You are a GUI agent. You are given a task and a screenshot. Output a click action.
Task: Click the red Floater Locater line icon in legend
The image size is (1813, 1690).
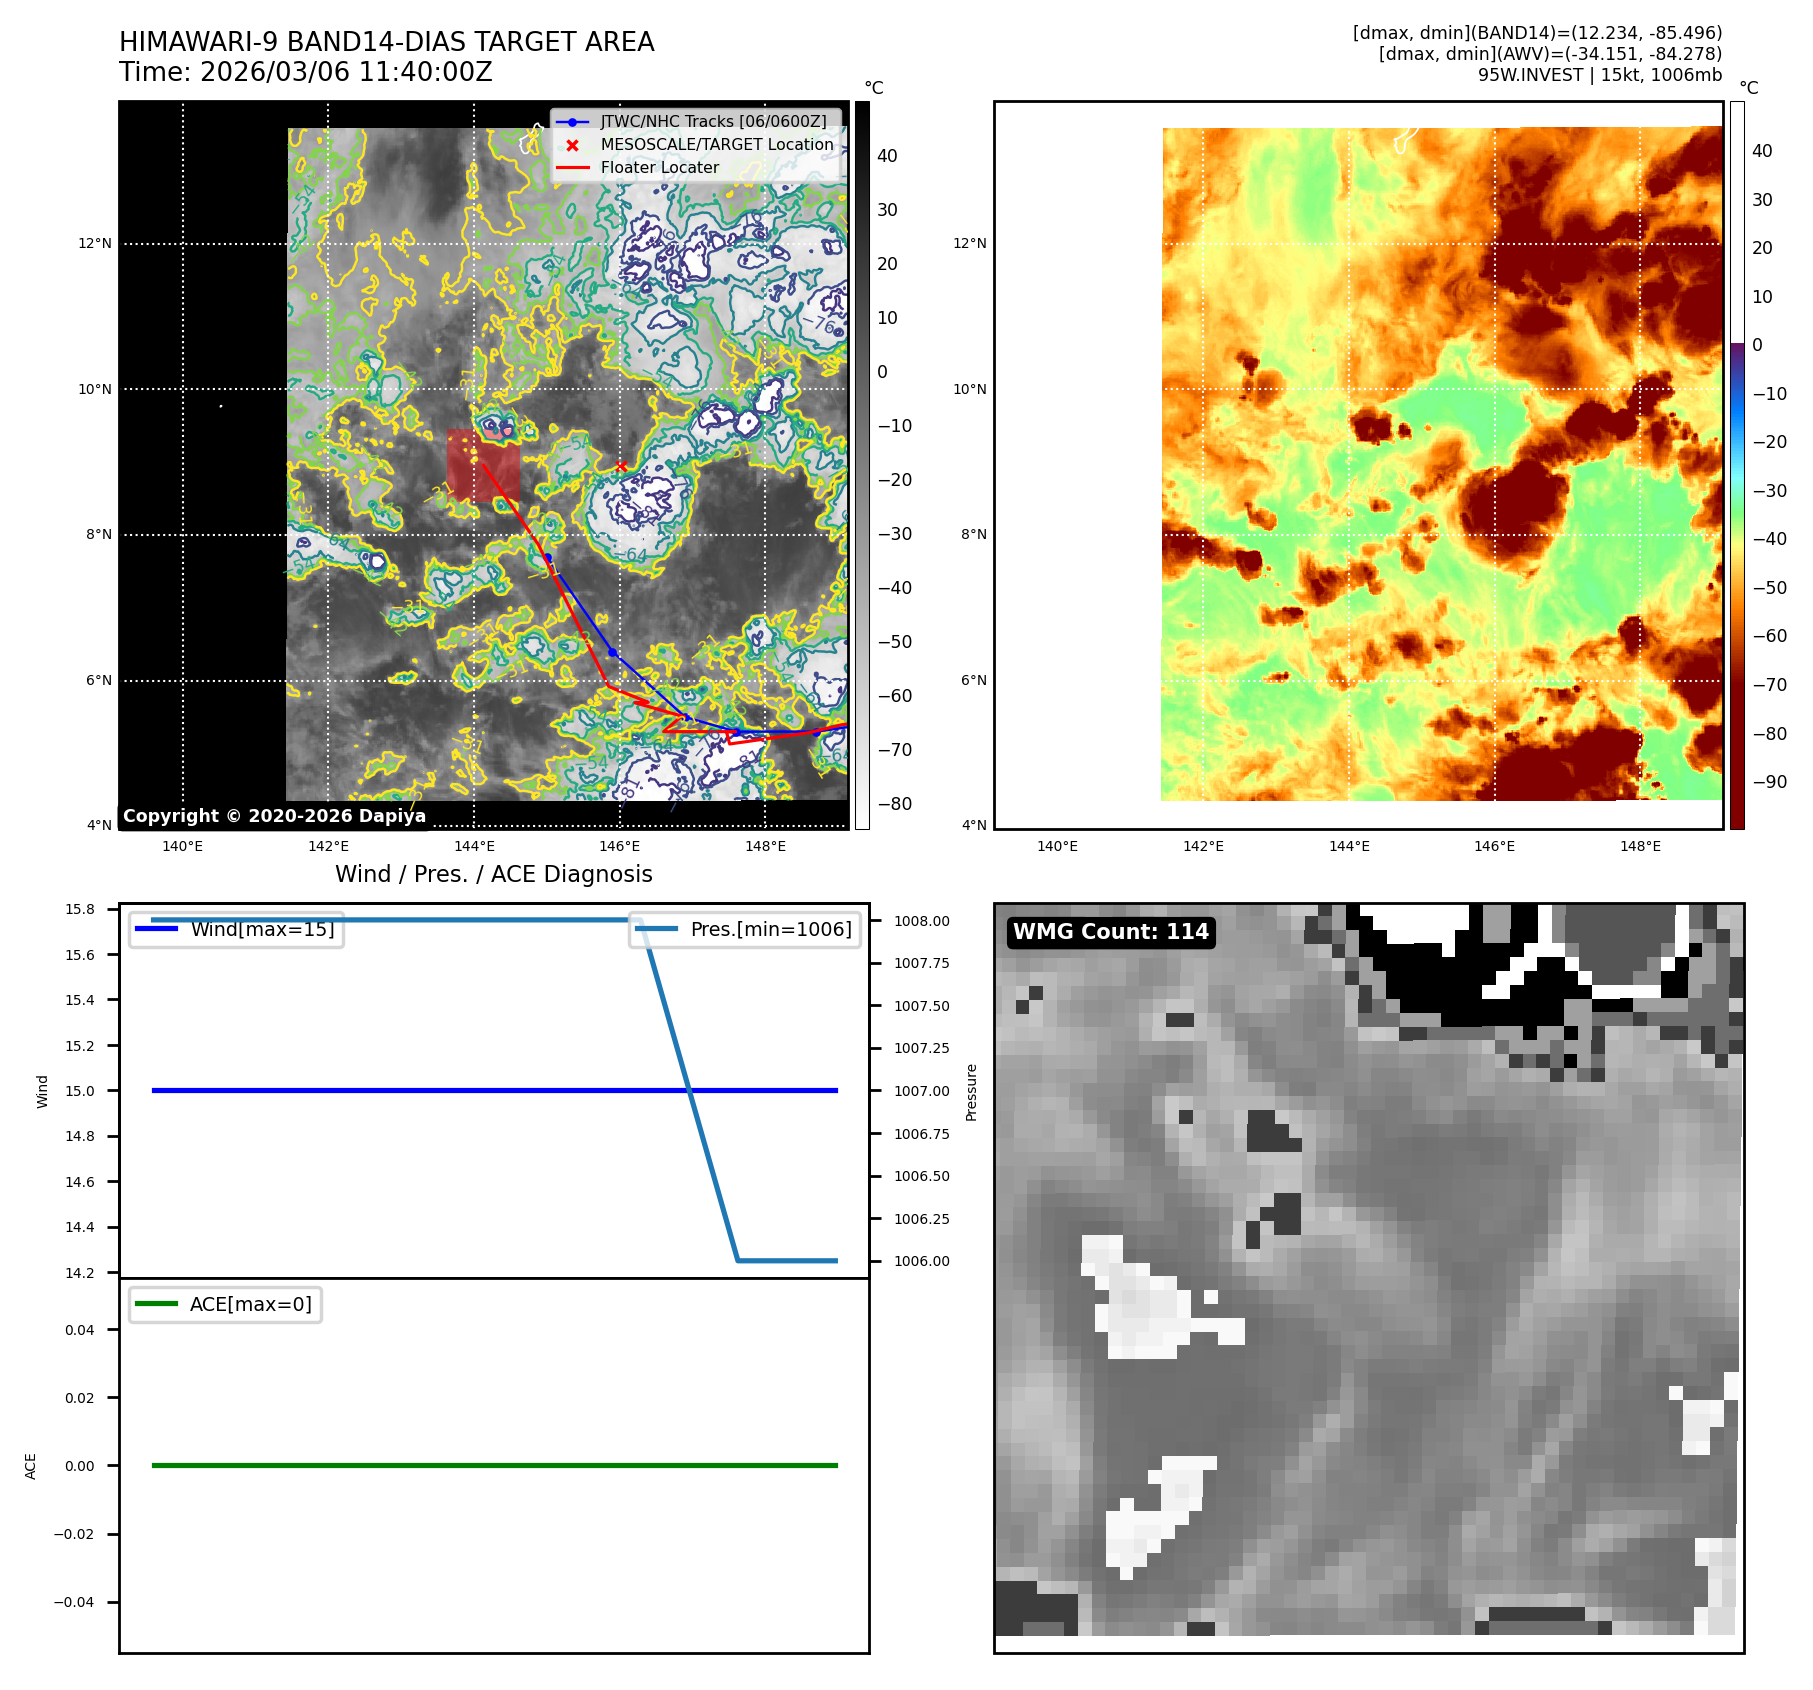click(572, 168)
